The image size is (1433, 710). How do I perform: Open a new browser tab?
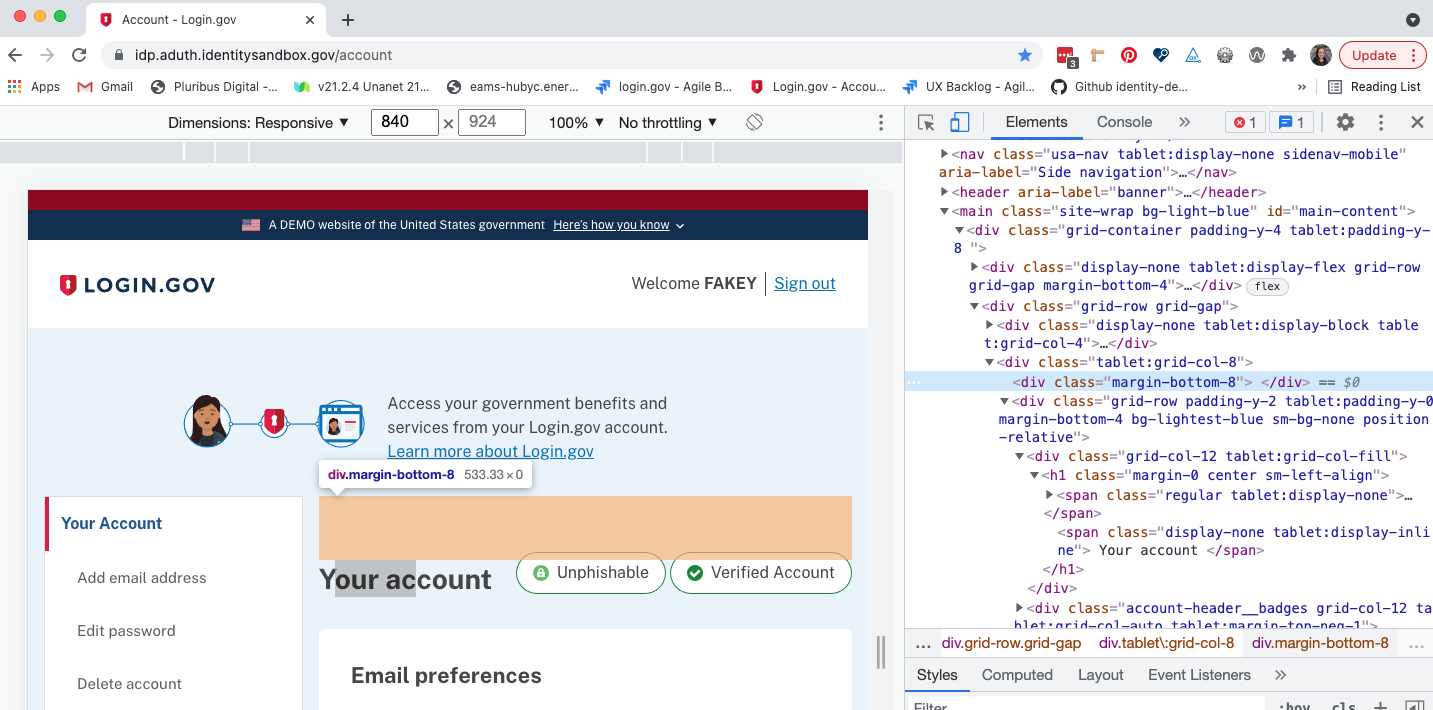pyautogui.click(x=348, y=20)
